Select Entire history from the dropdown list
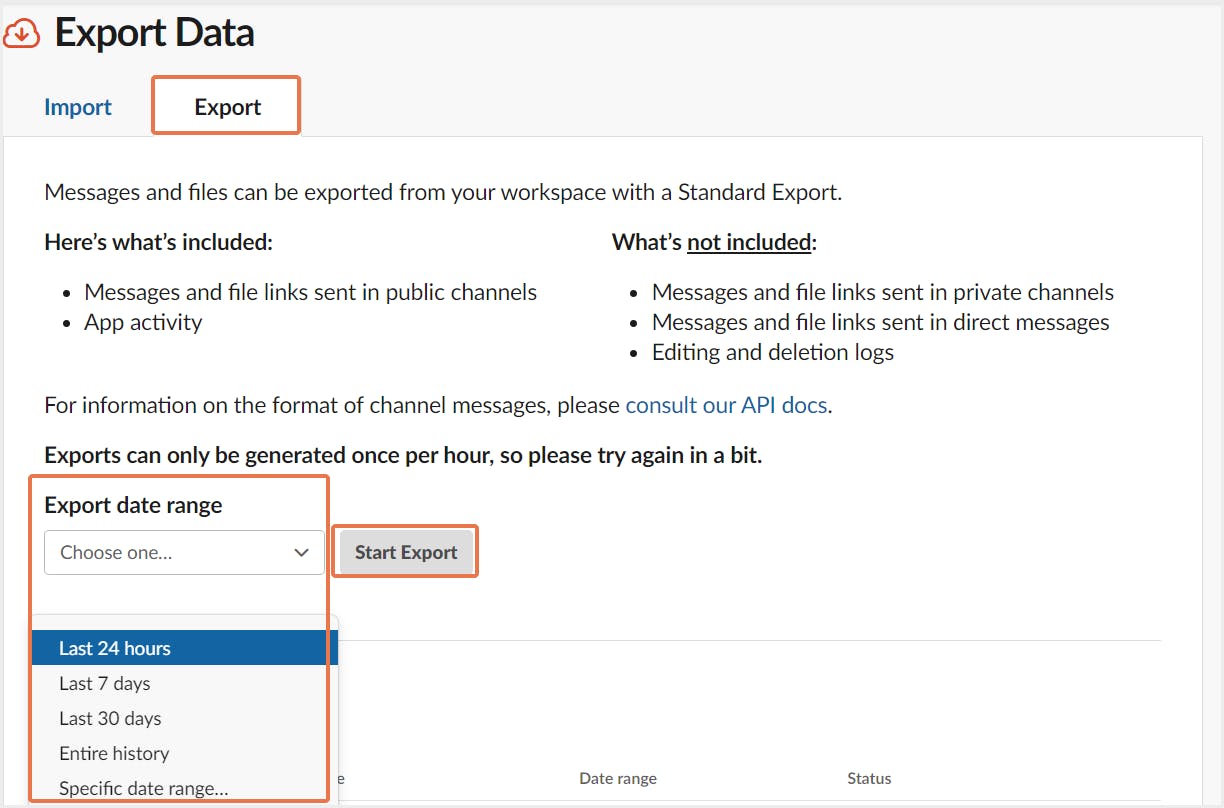The image size is (1224, 808). (114, 753)
